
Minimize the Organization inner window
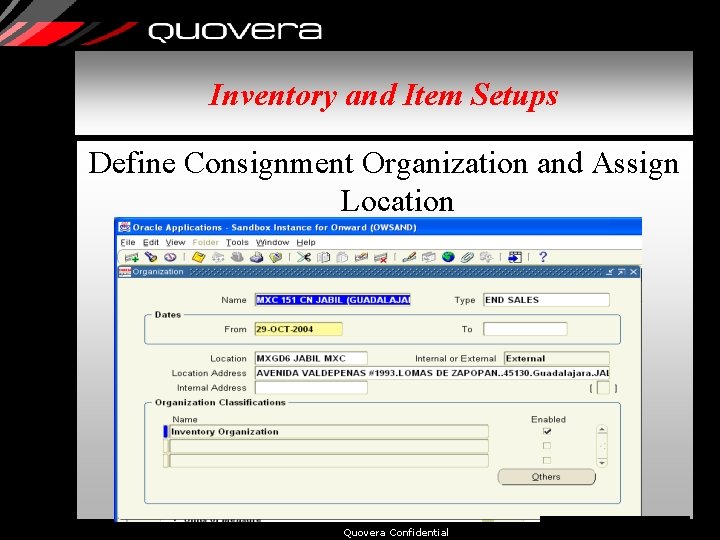[x=609, y=272]
